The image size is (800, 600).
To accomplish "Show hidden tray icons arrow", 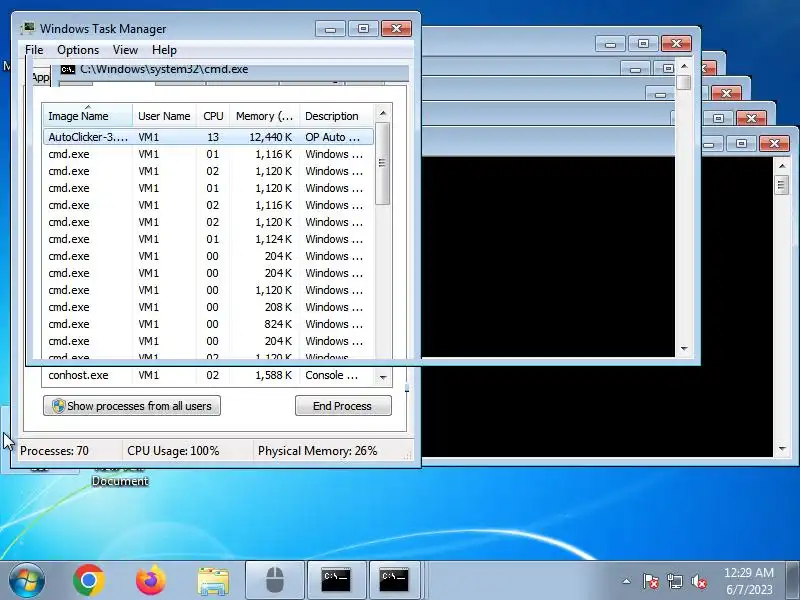I will tap(627, 581).
